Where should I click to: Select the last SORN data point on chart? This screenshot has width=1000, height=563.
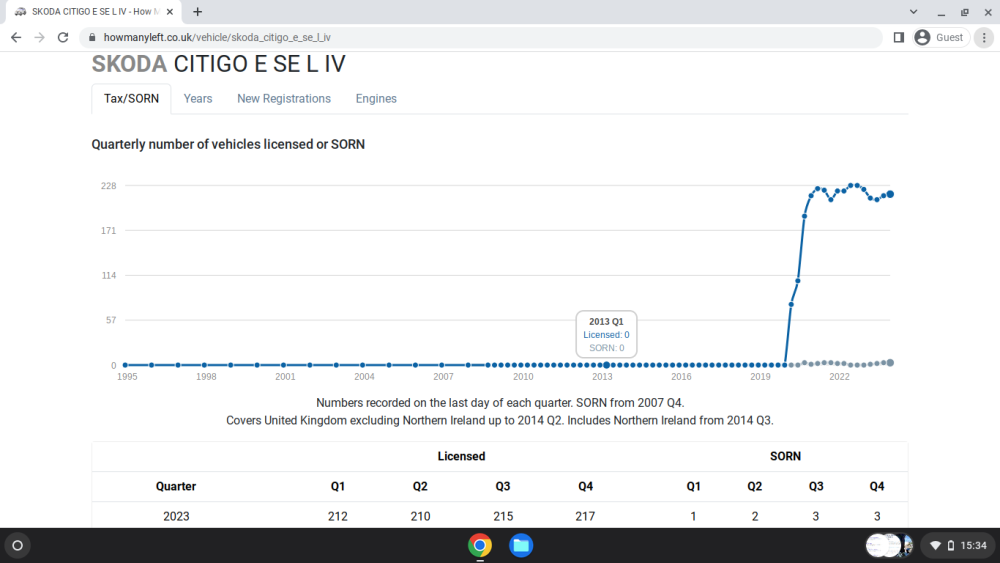(x=890, y=363)
